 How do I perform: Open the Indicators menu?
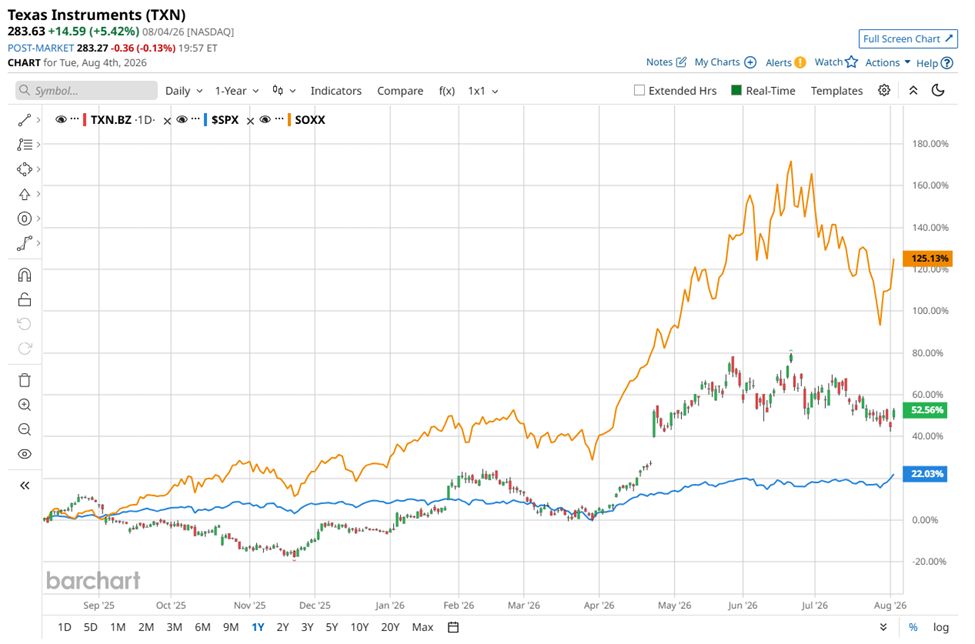[x=336, y=91]
